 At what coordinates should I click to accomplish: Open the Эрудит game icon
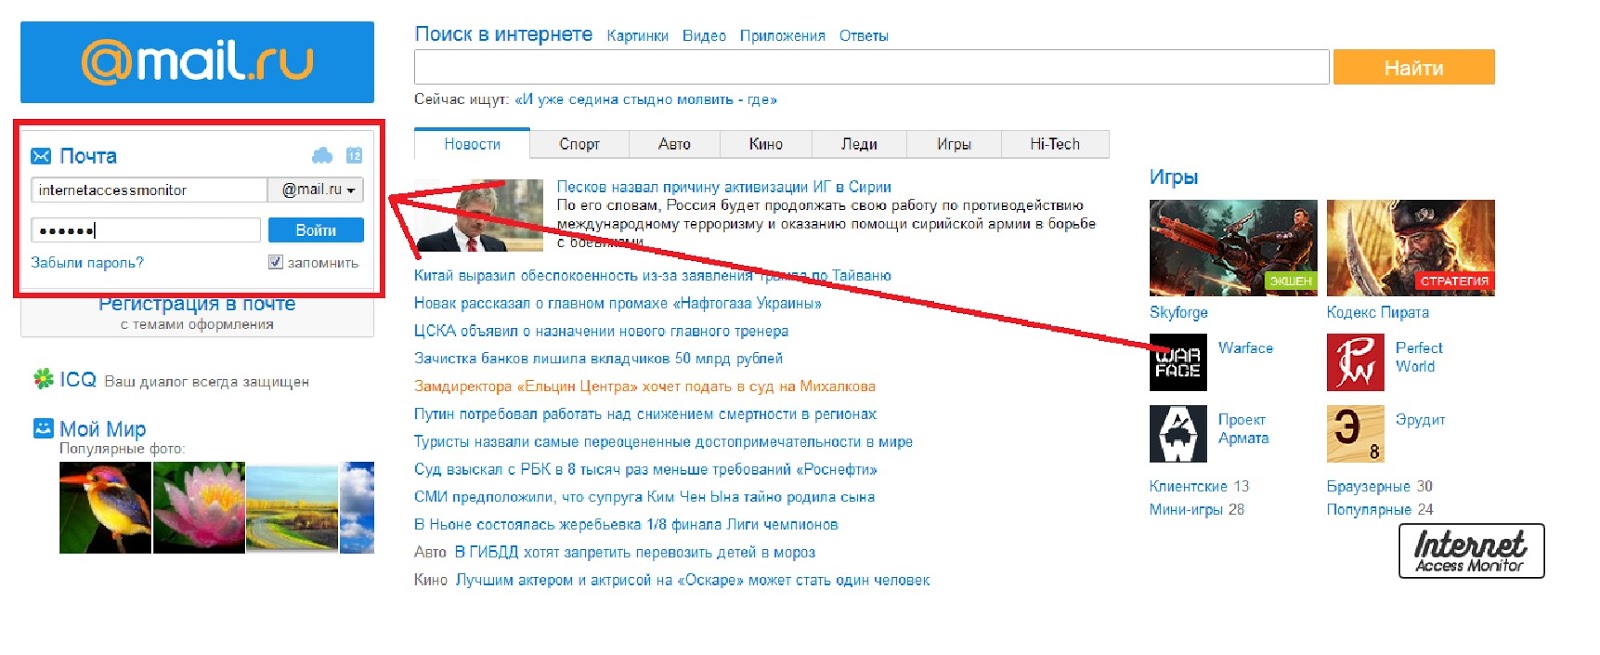1355,434
